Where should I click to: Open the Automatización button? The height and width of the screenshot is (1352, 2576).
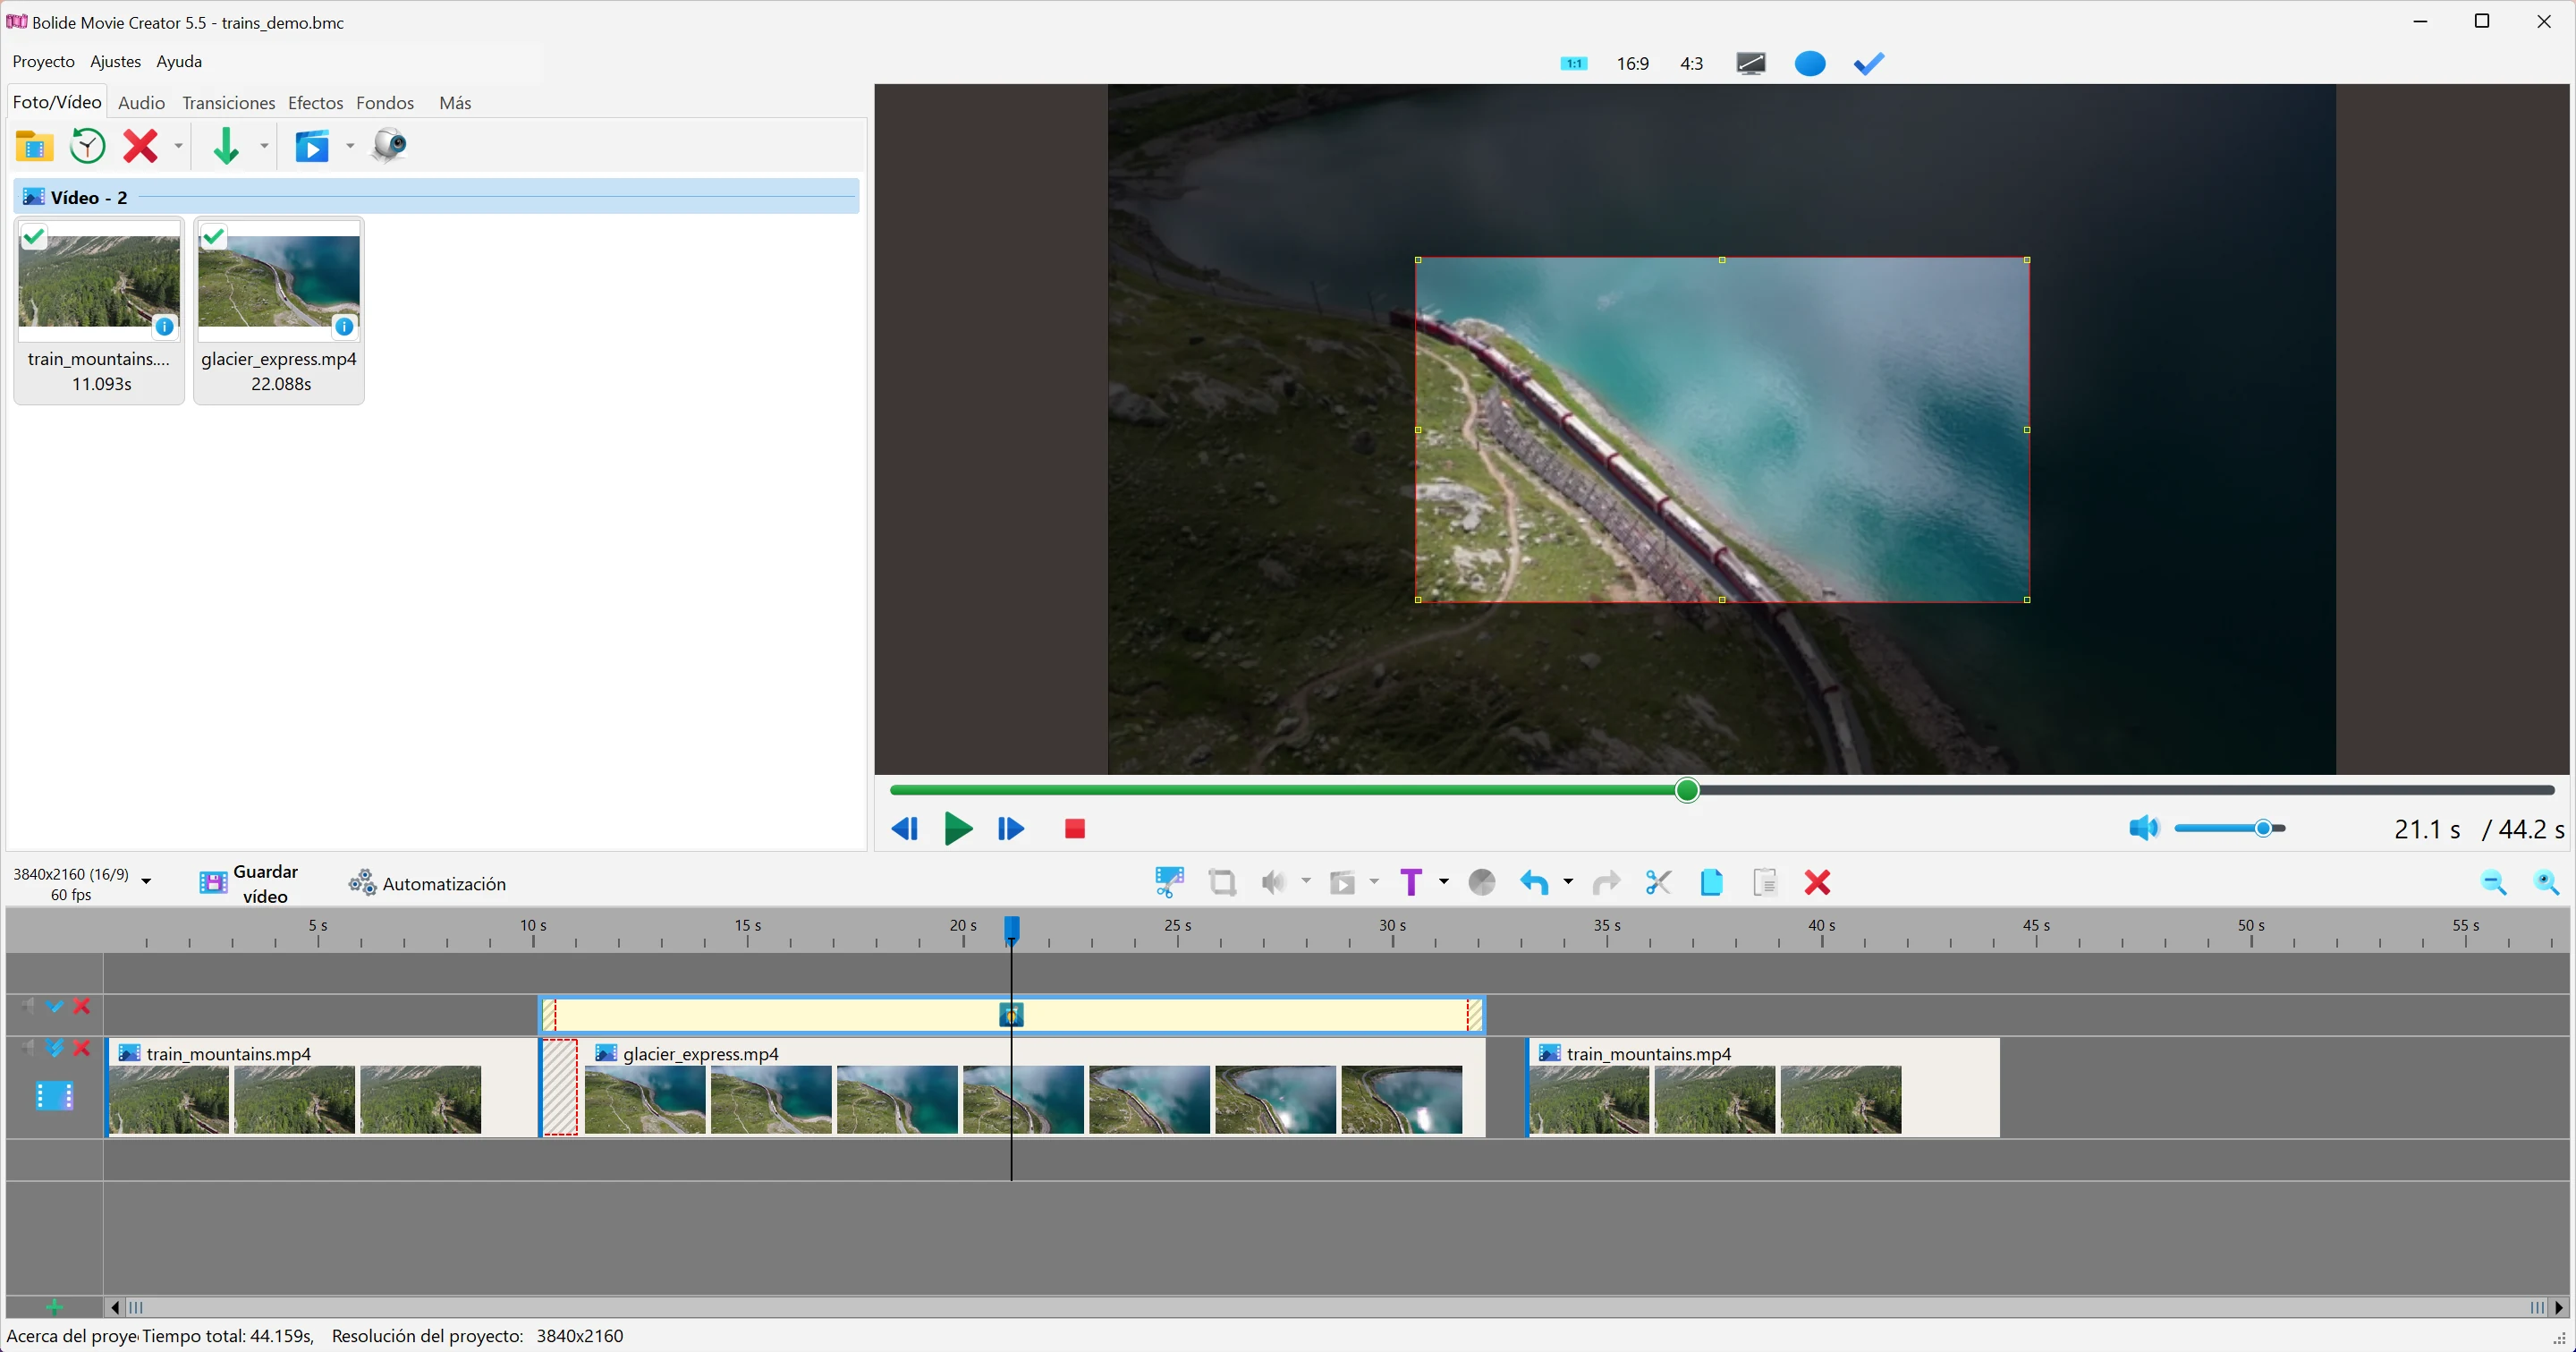coord(427,884)
